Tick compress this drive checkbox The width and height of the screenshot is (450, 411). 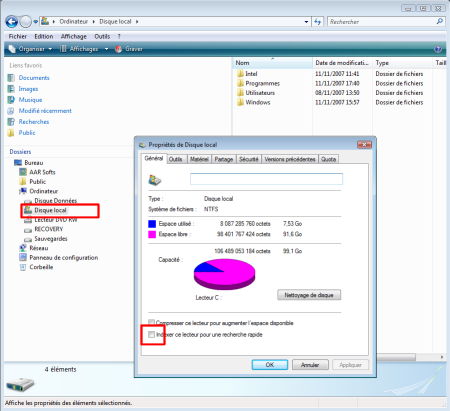pos(151,322)
